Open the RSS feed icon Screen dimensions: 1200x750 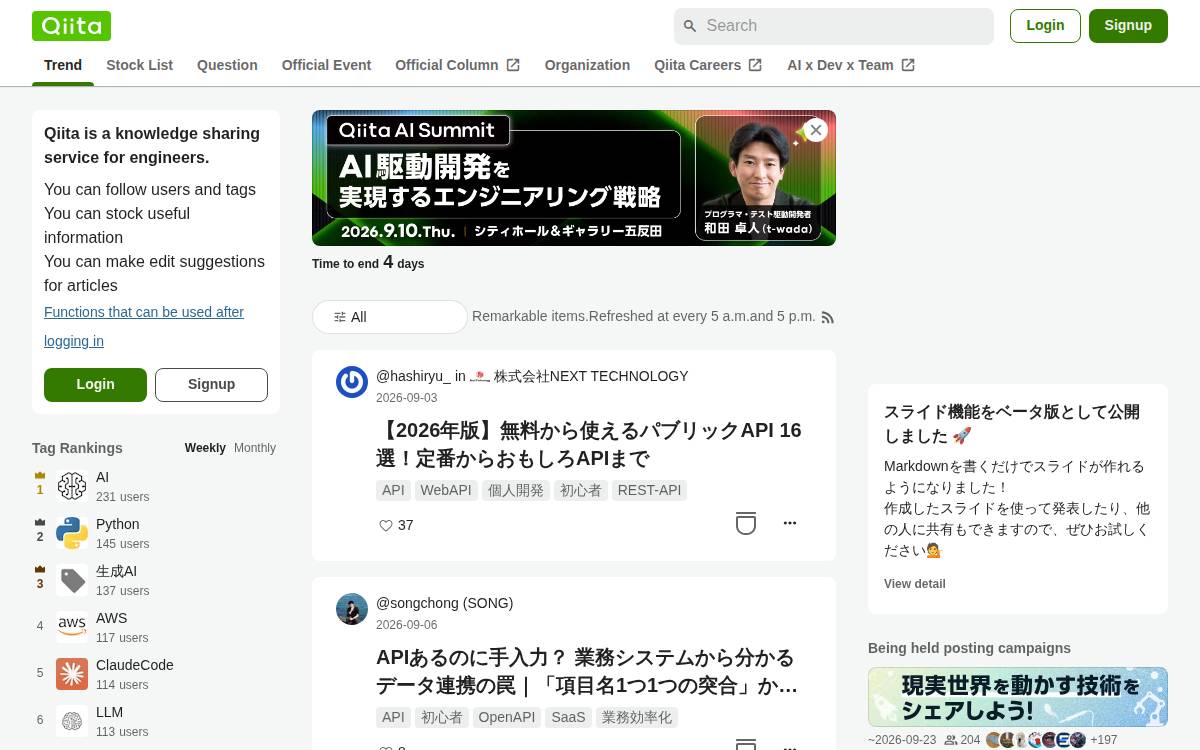827,317
